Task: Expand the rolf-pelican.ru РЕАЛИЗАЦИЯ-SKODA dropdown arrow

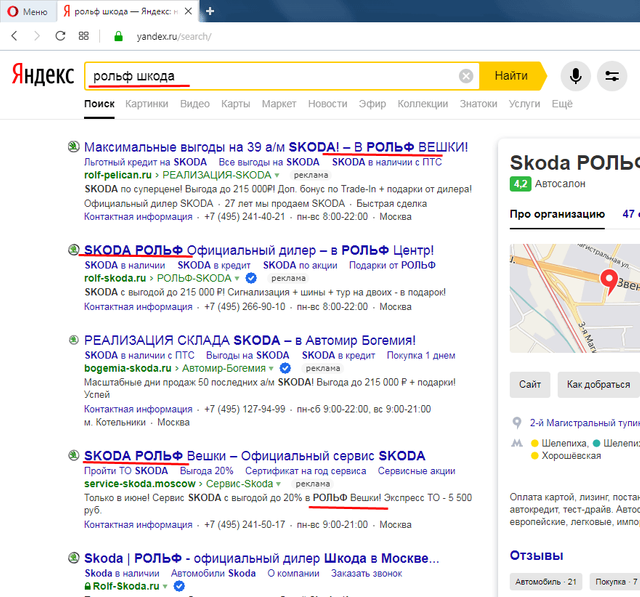Action: [277, 175]
